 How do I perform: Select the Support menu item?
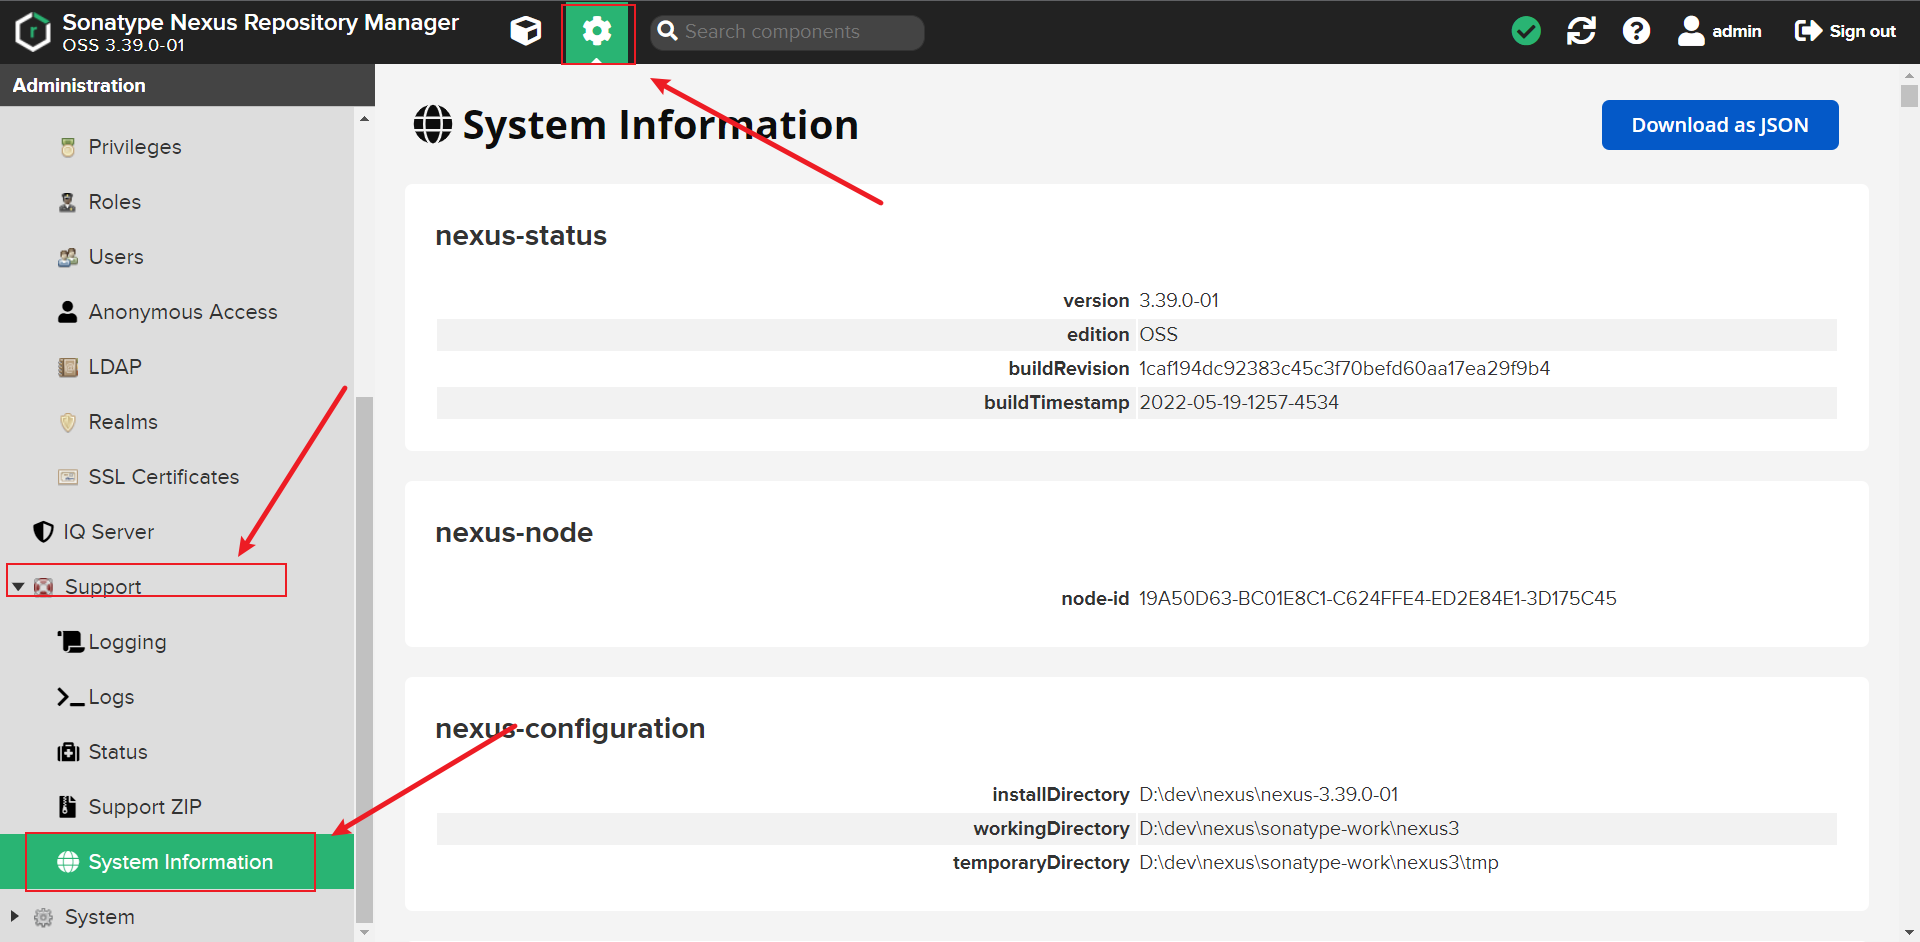pyautogui.click(x=103, y=587)
